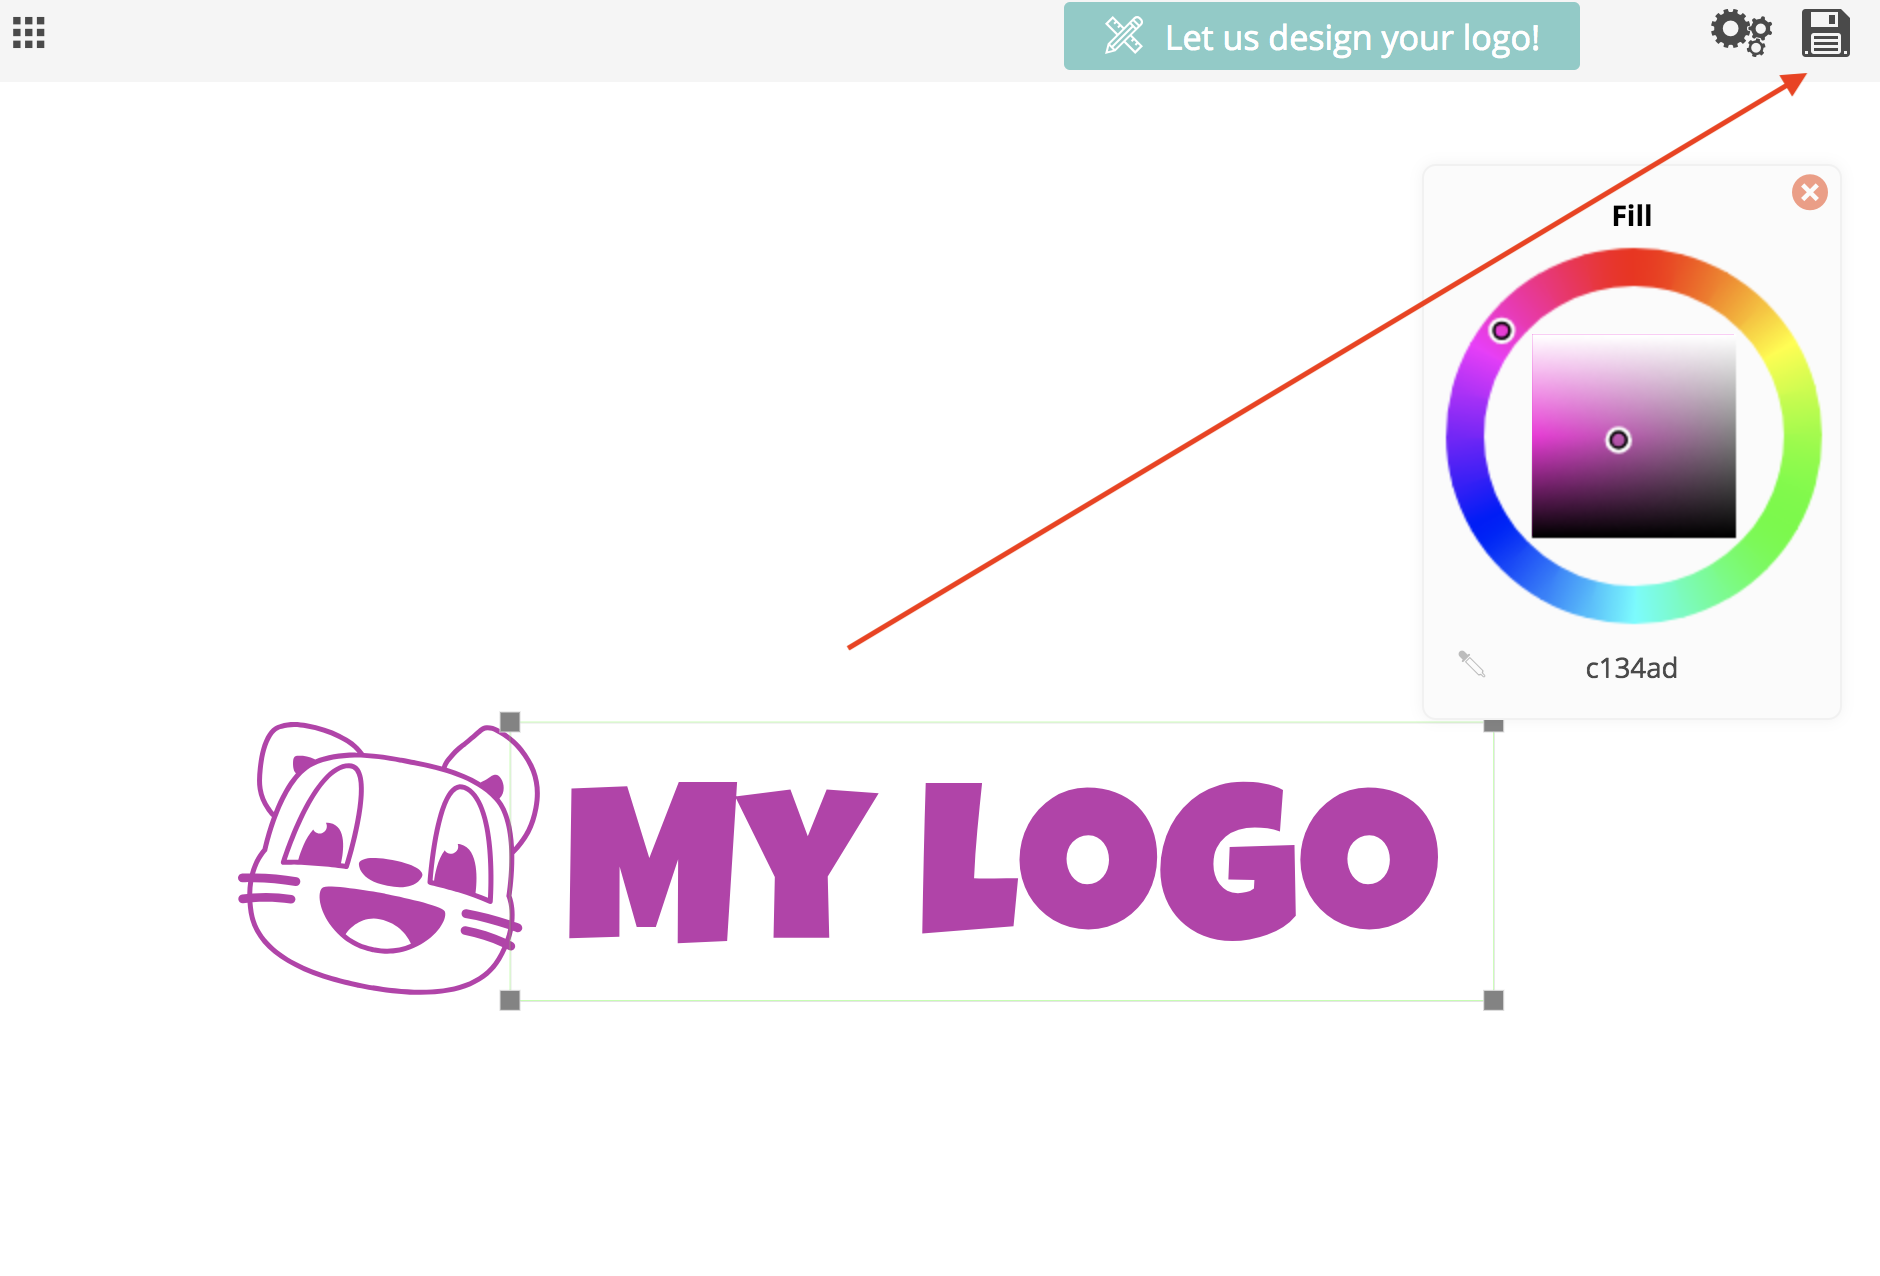Select the MY LOGO text object
Screen dimensions: 1880x1276
point(1003,861)
